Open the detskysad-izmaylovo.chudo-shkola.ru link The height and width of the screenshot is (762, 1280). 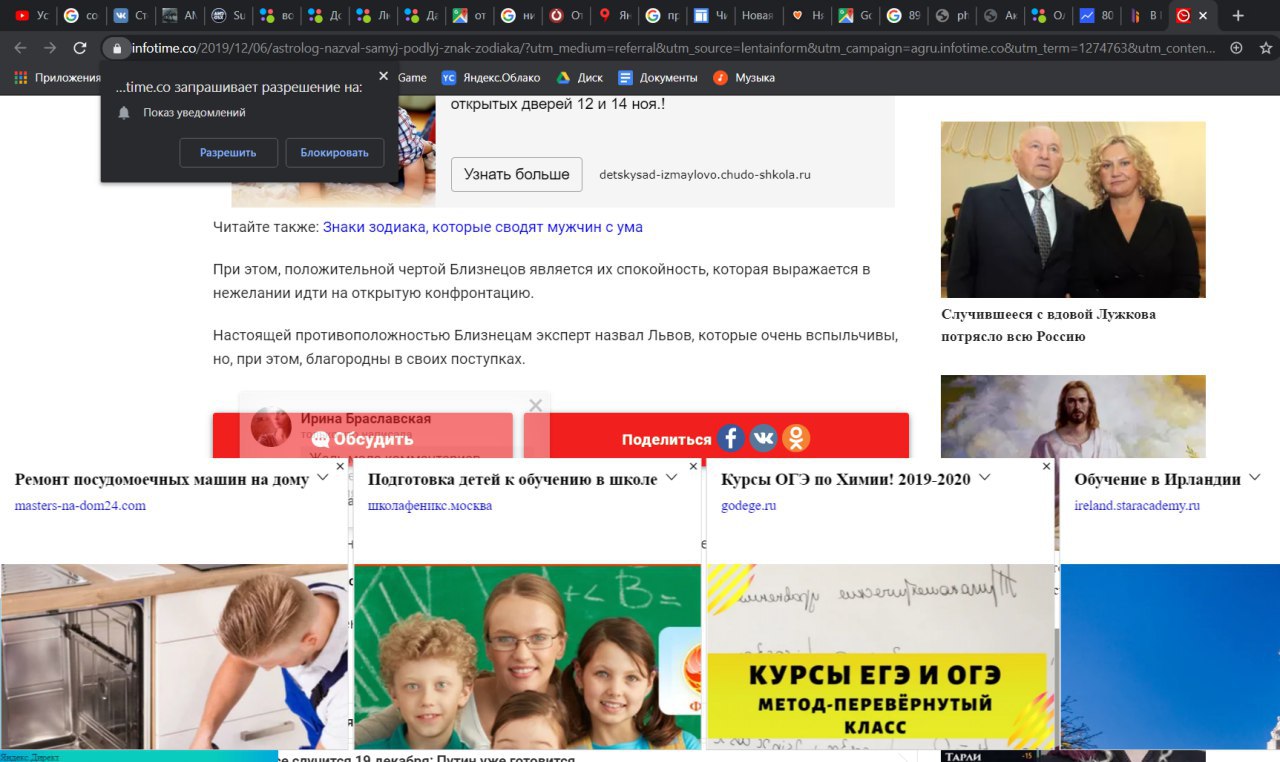tap(705, 174)
